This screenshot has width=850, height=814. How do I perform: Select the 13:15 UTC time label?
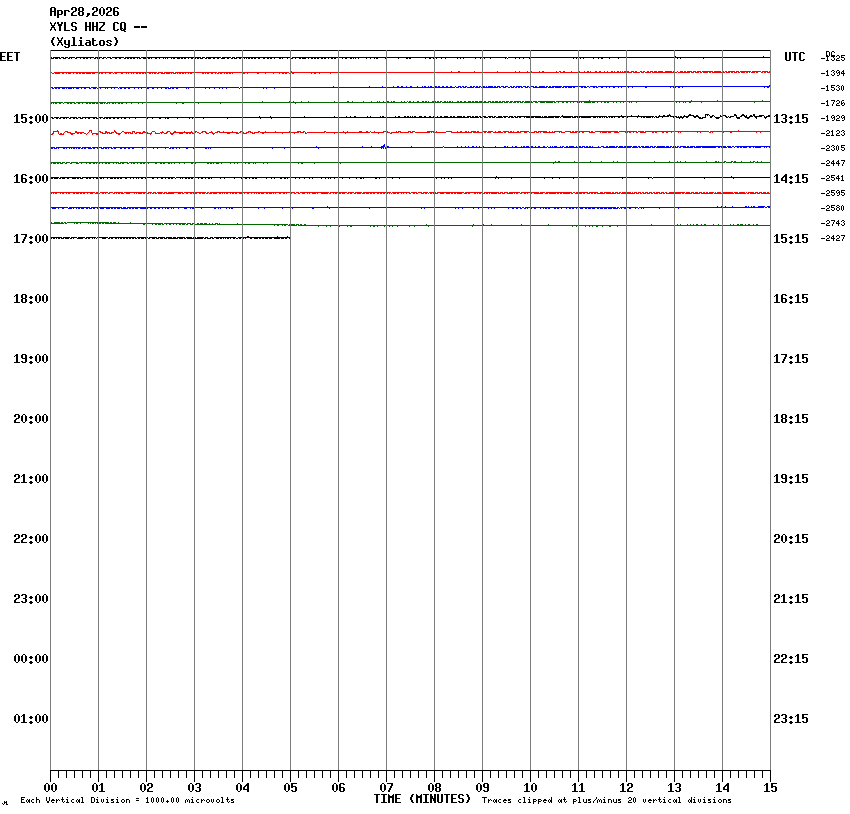point(791,119)
